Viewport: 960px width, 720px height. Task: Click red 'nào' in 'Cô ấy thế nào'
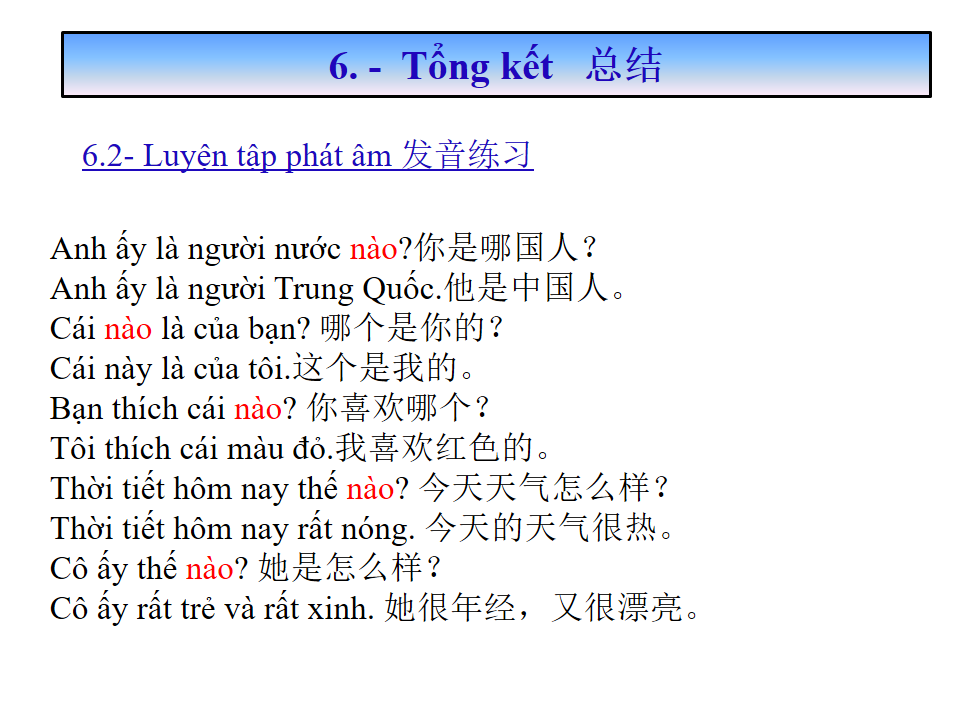(x=209, y=569)
